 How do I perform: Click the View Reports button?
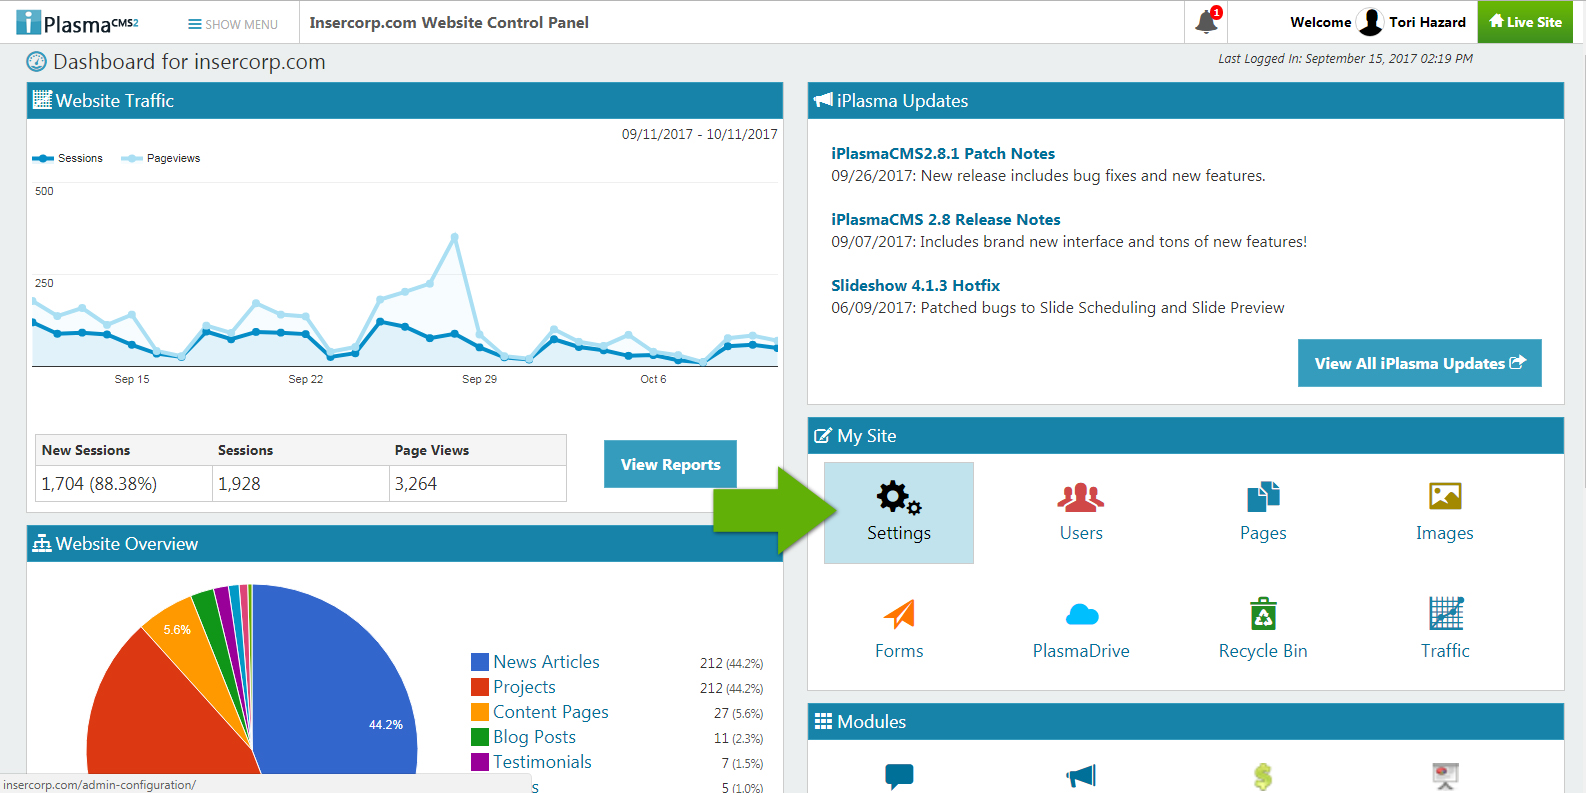point(670,464)
